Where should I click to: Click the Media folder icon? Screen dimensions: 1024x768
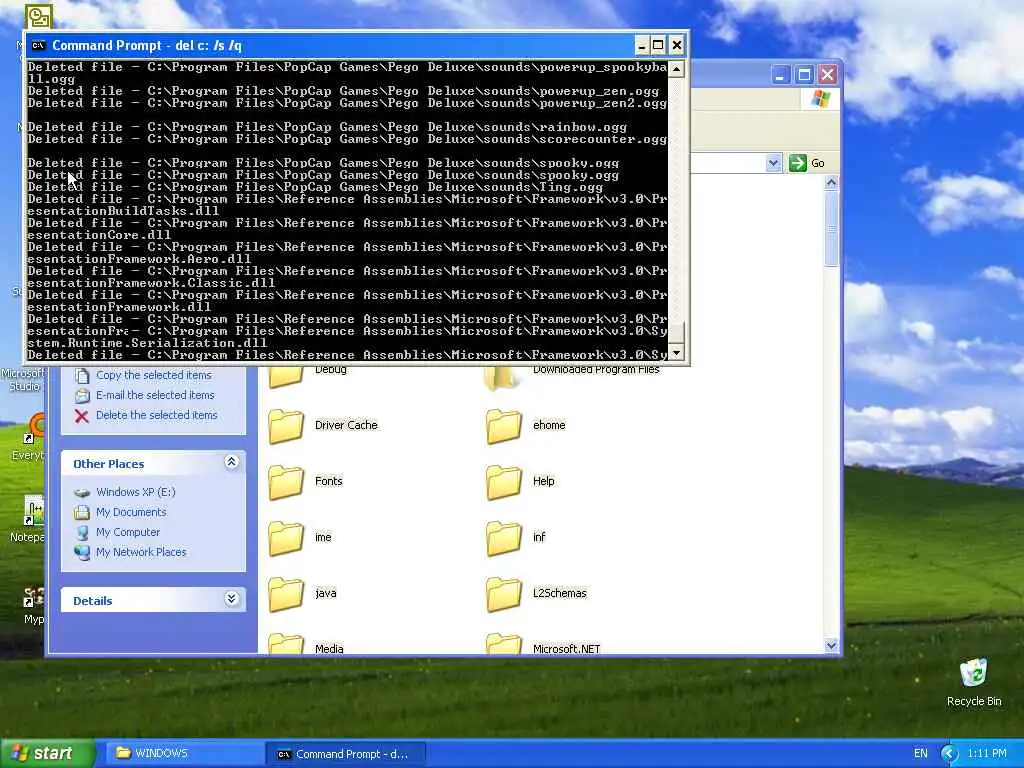(x=286, y=644)
